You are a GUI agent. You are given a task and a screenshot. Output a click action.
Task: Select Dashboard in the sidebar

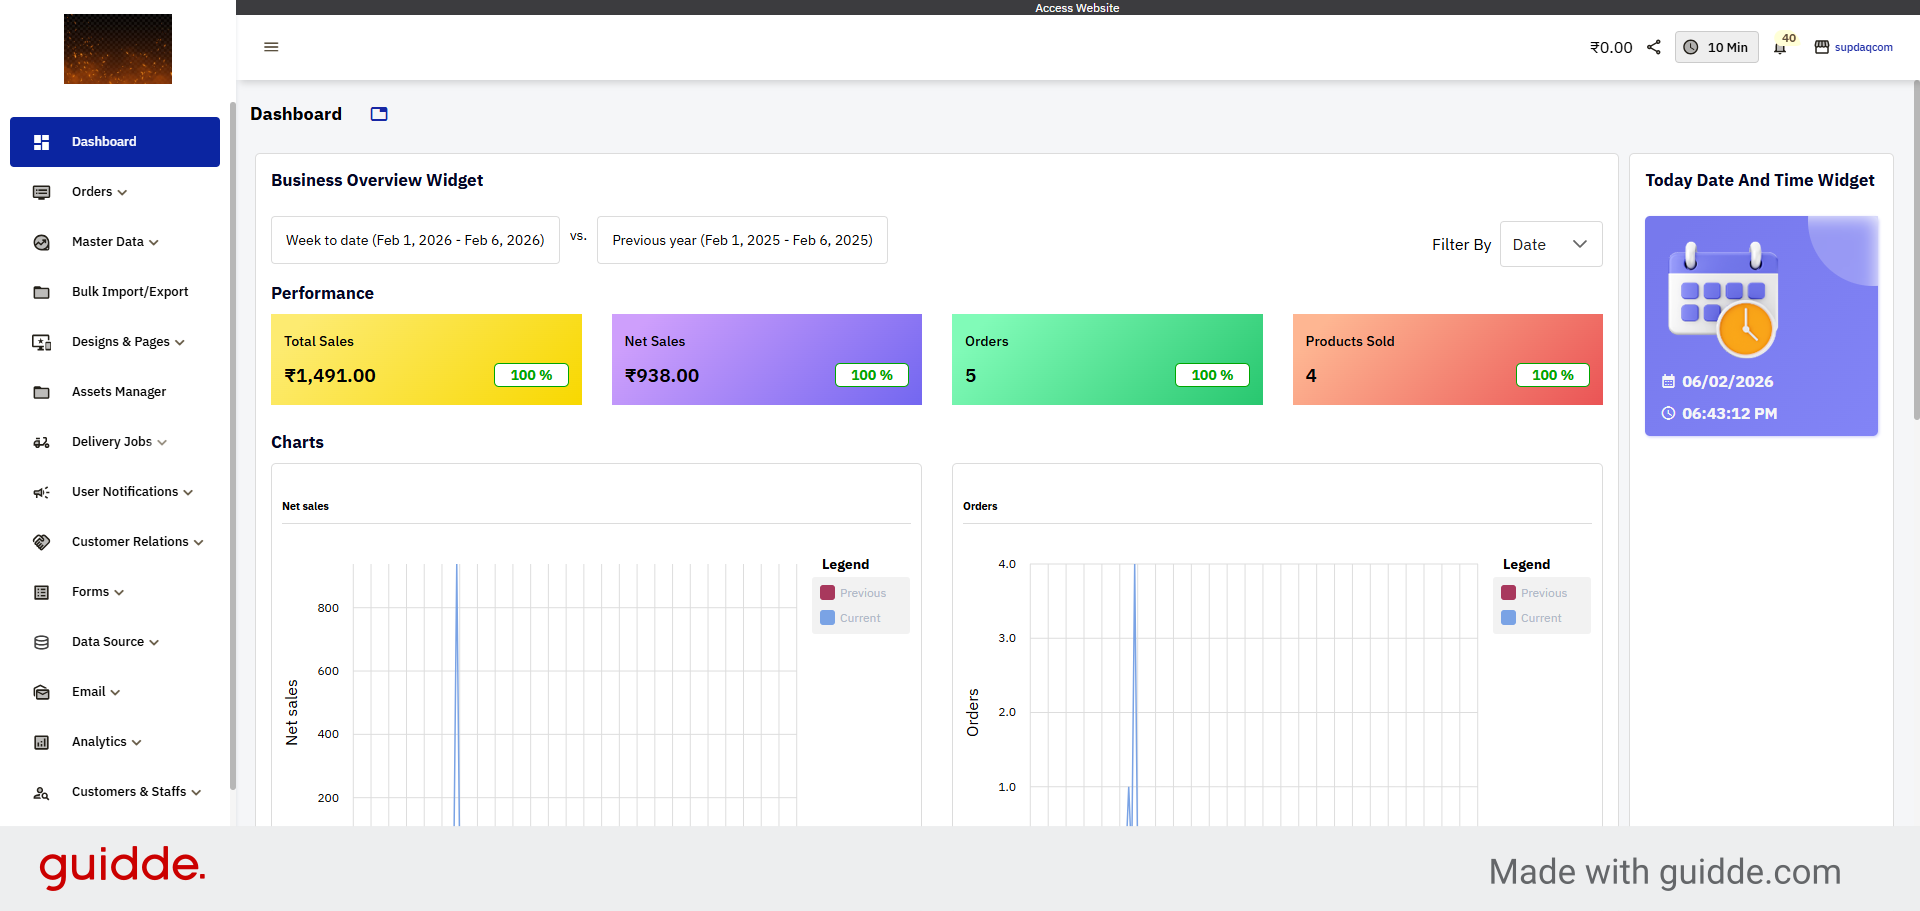(x=104, y=141)
